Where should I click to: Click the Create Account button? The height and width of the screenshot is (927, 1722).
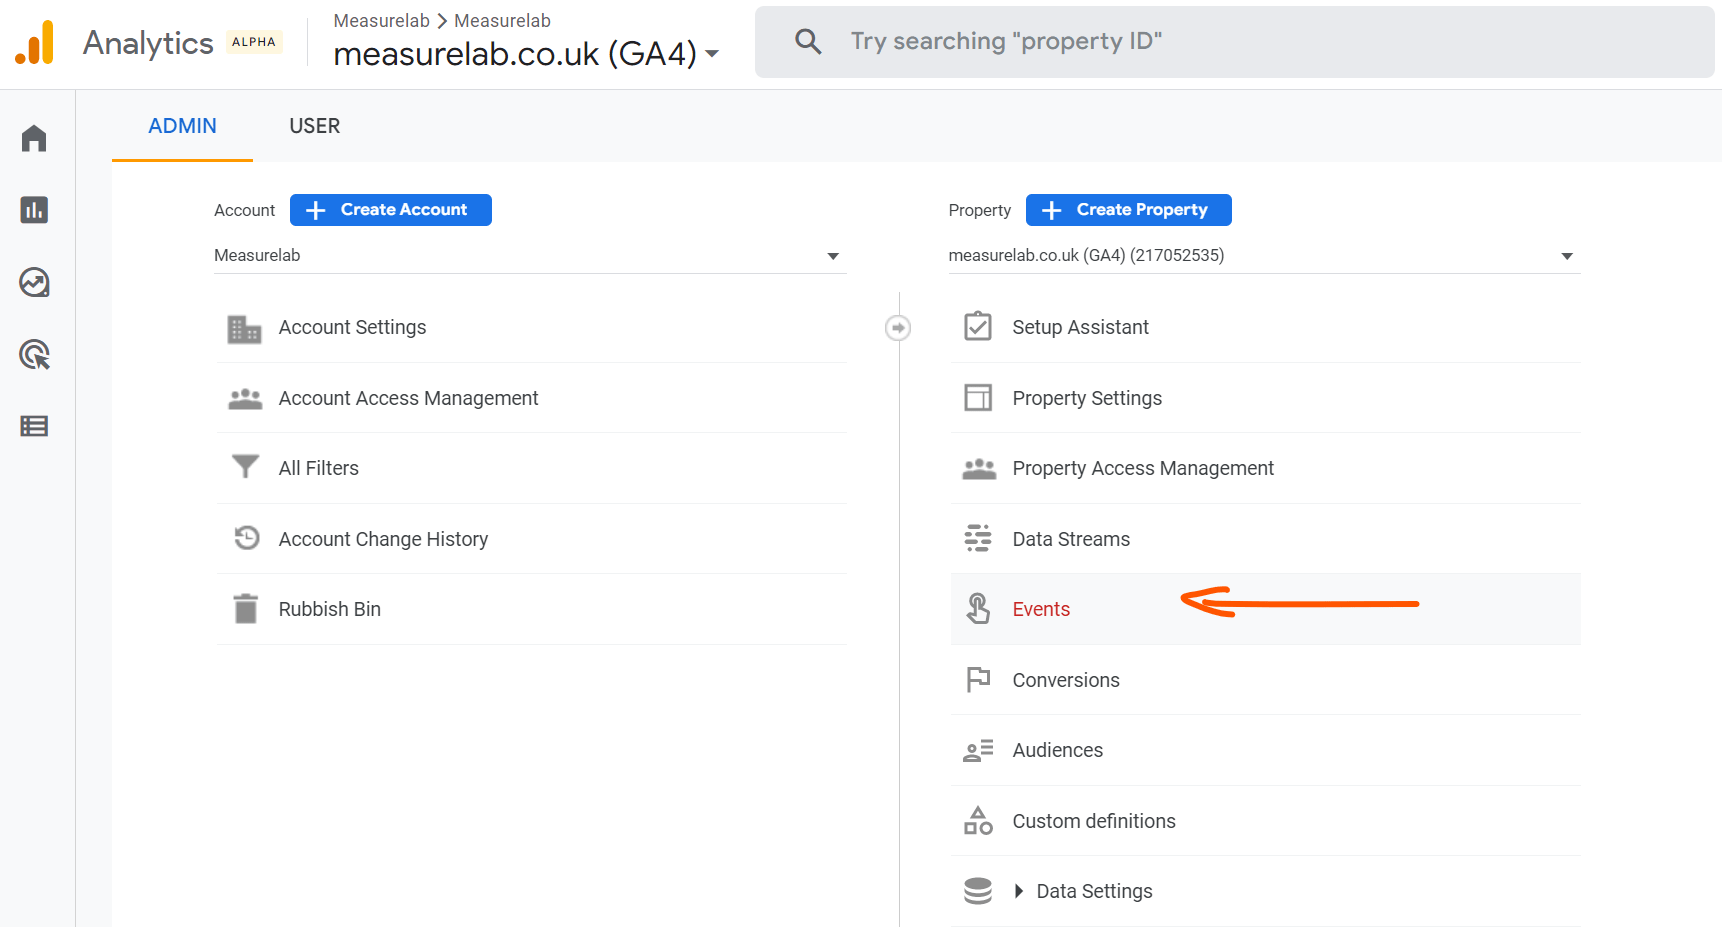(x=390, y=209)
